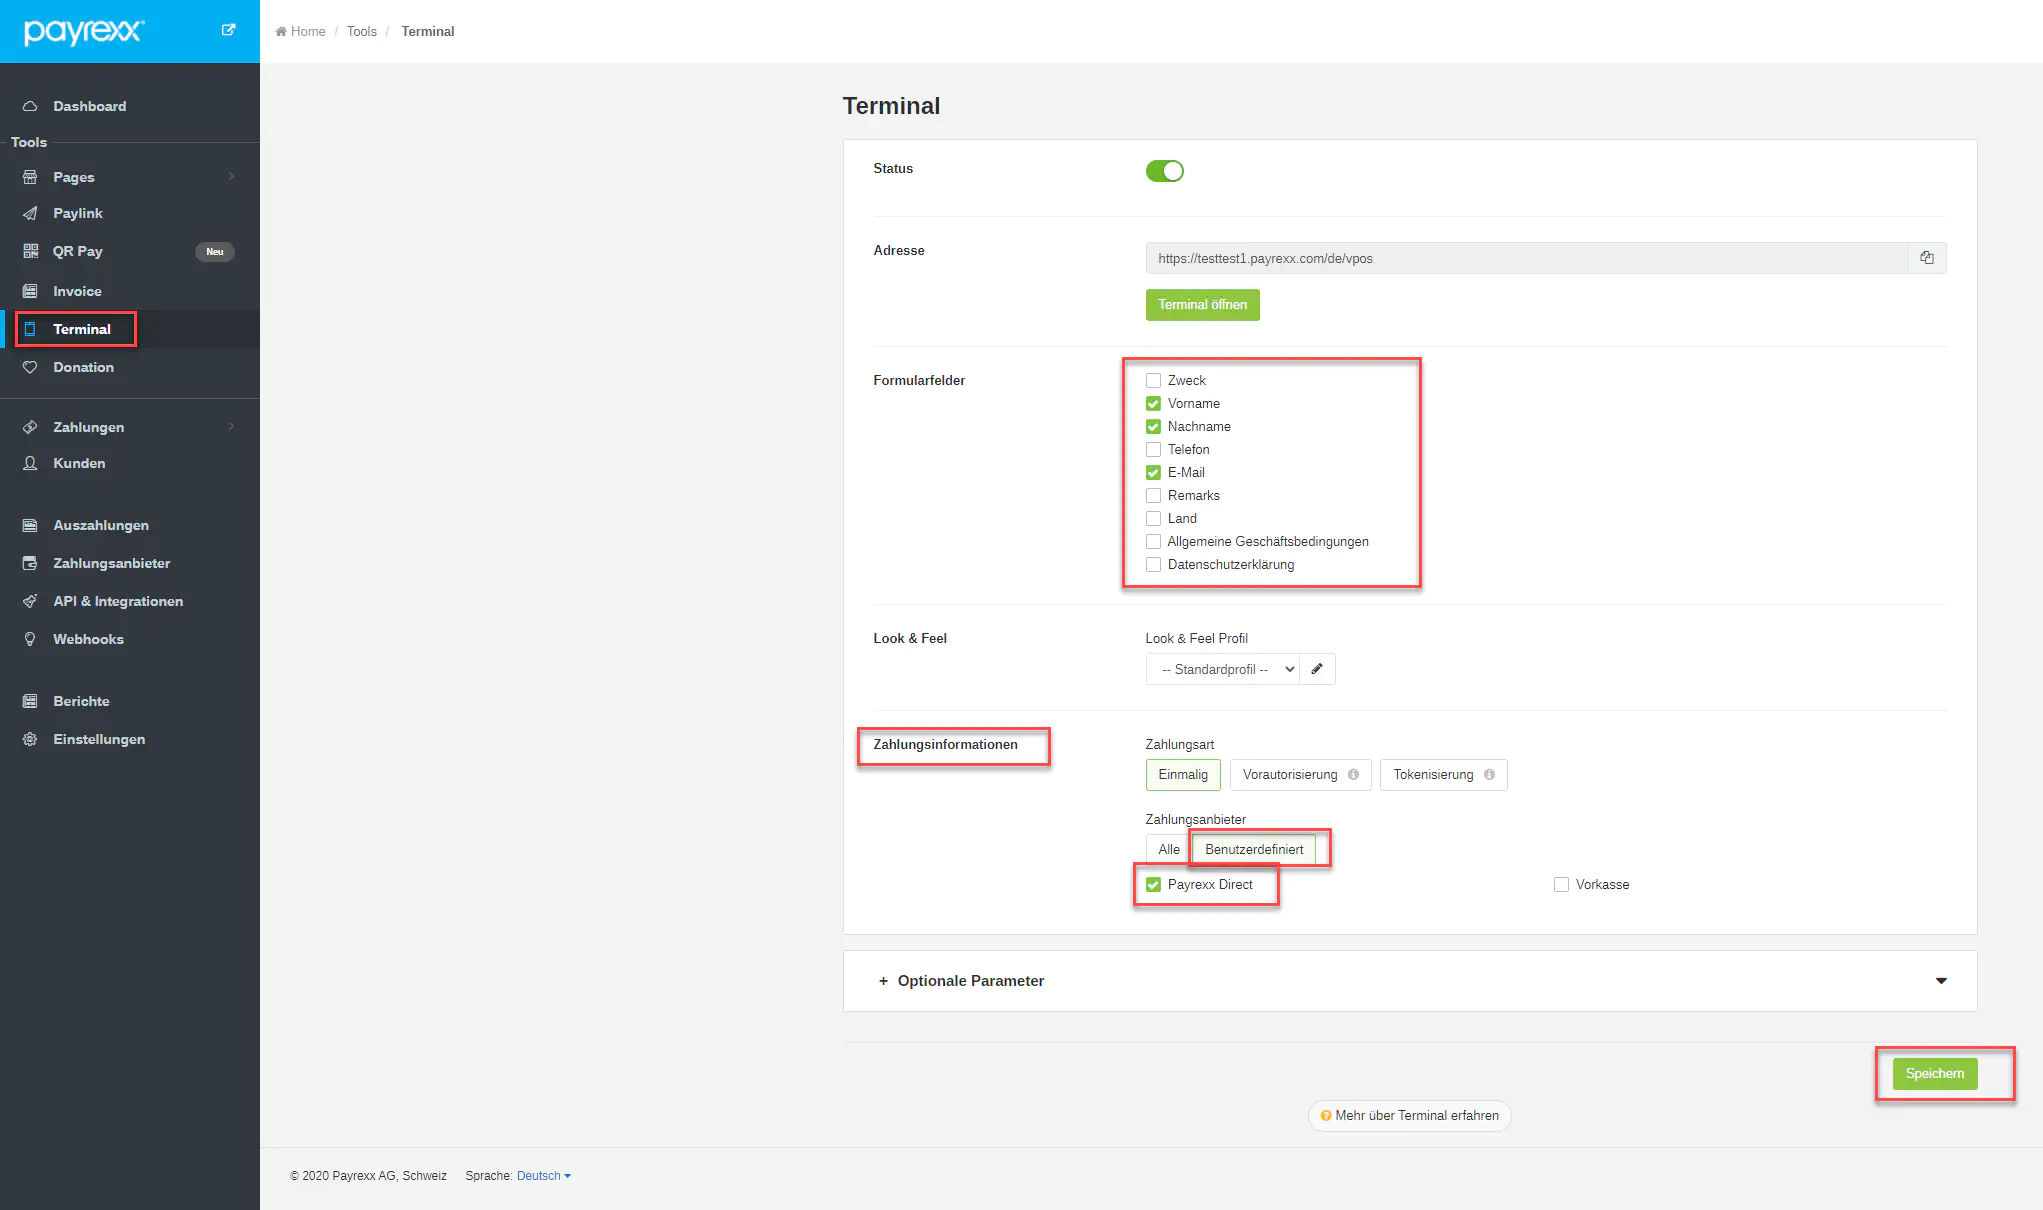
Task: Click the Paylink paper plane icon
Action: (31, 213)
